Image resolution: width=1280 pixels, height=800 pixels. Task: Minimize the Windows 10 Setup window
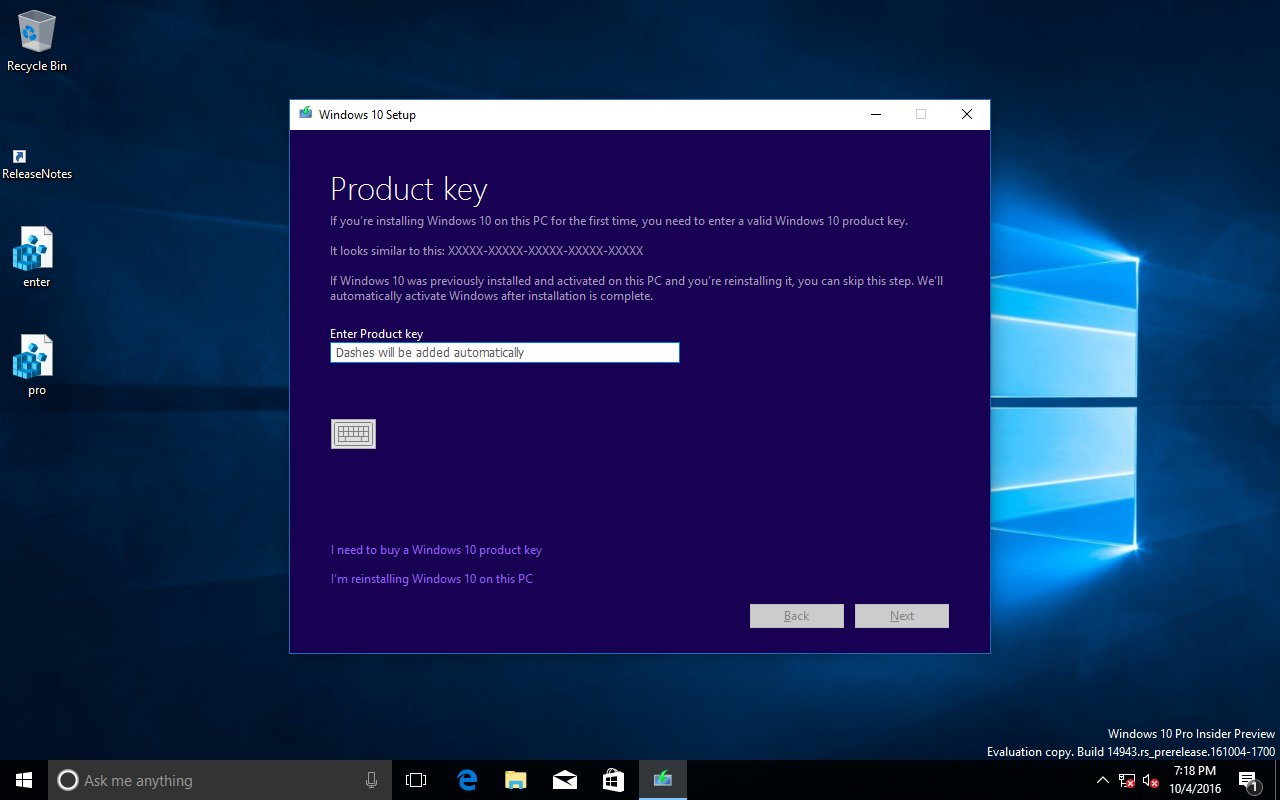(875, 114)
